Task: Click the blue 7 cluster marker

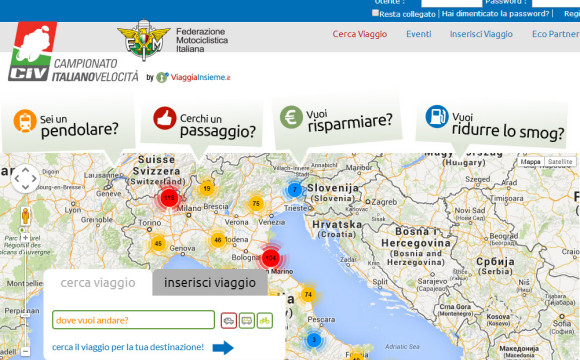Action: 294,190
